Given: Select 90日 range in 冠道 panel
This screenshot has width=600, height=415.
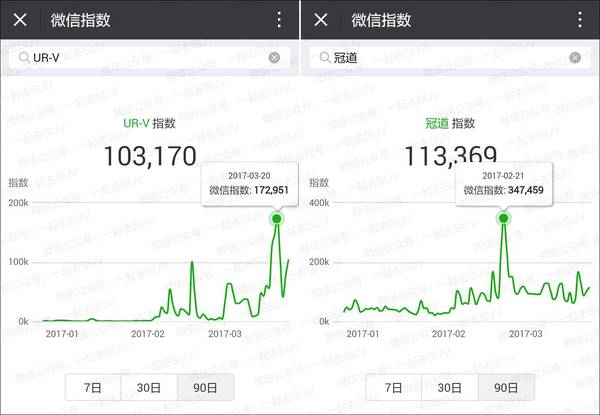Looking at the screenshot, I should pos(506,387).
